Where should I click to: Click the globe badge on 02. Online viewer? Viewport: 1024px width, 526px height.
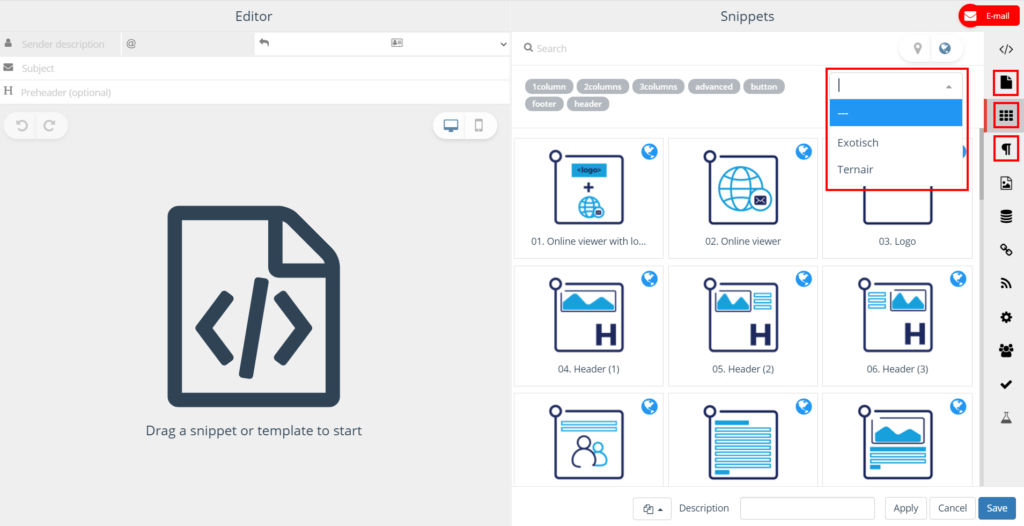tap(803, 152)
